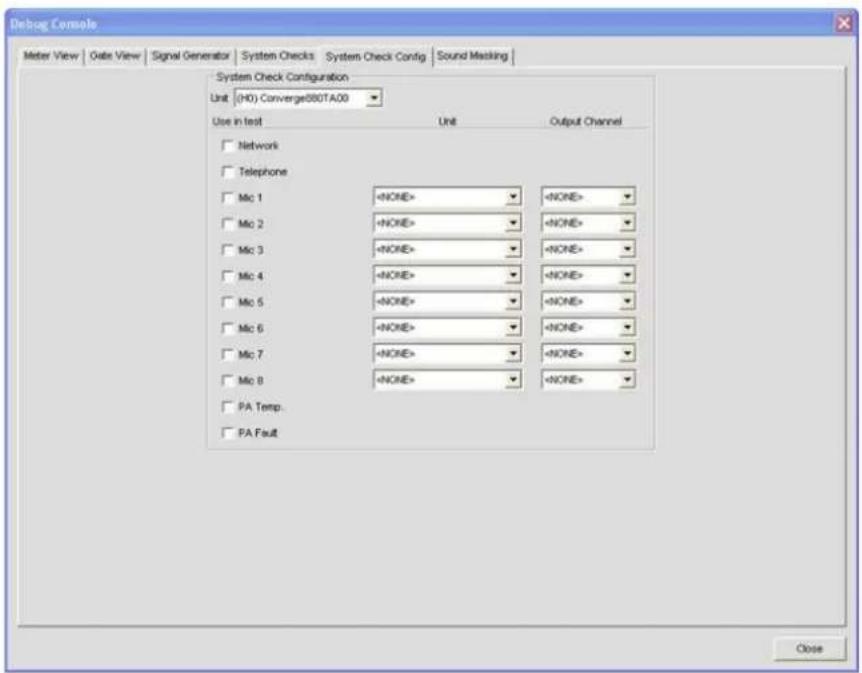
Task: Enable Mic 3 for the test
Action: point(227,250)
